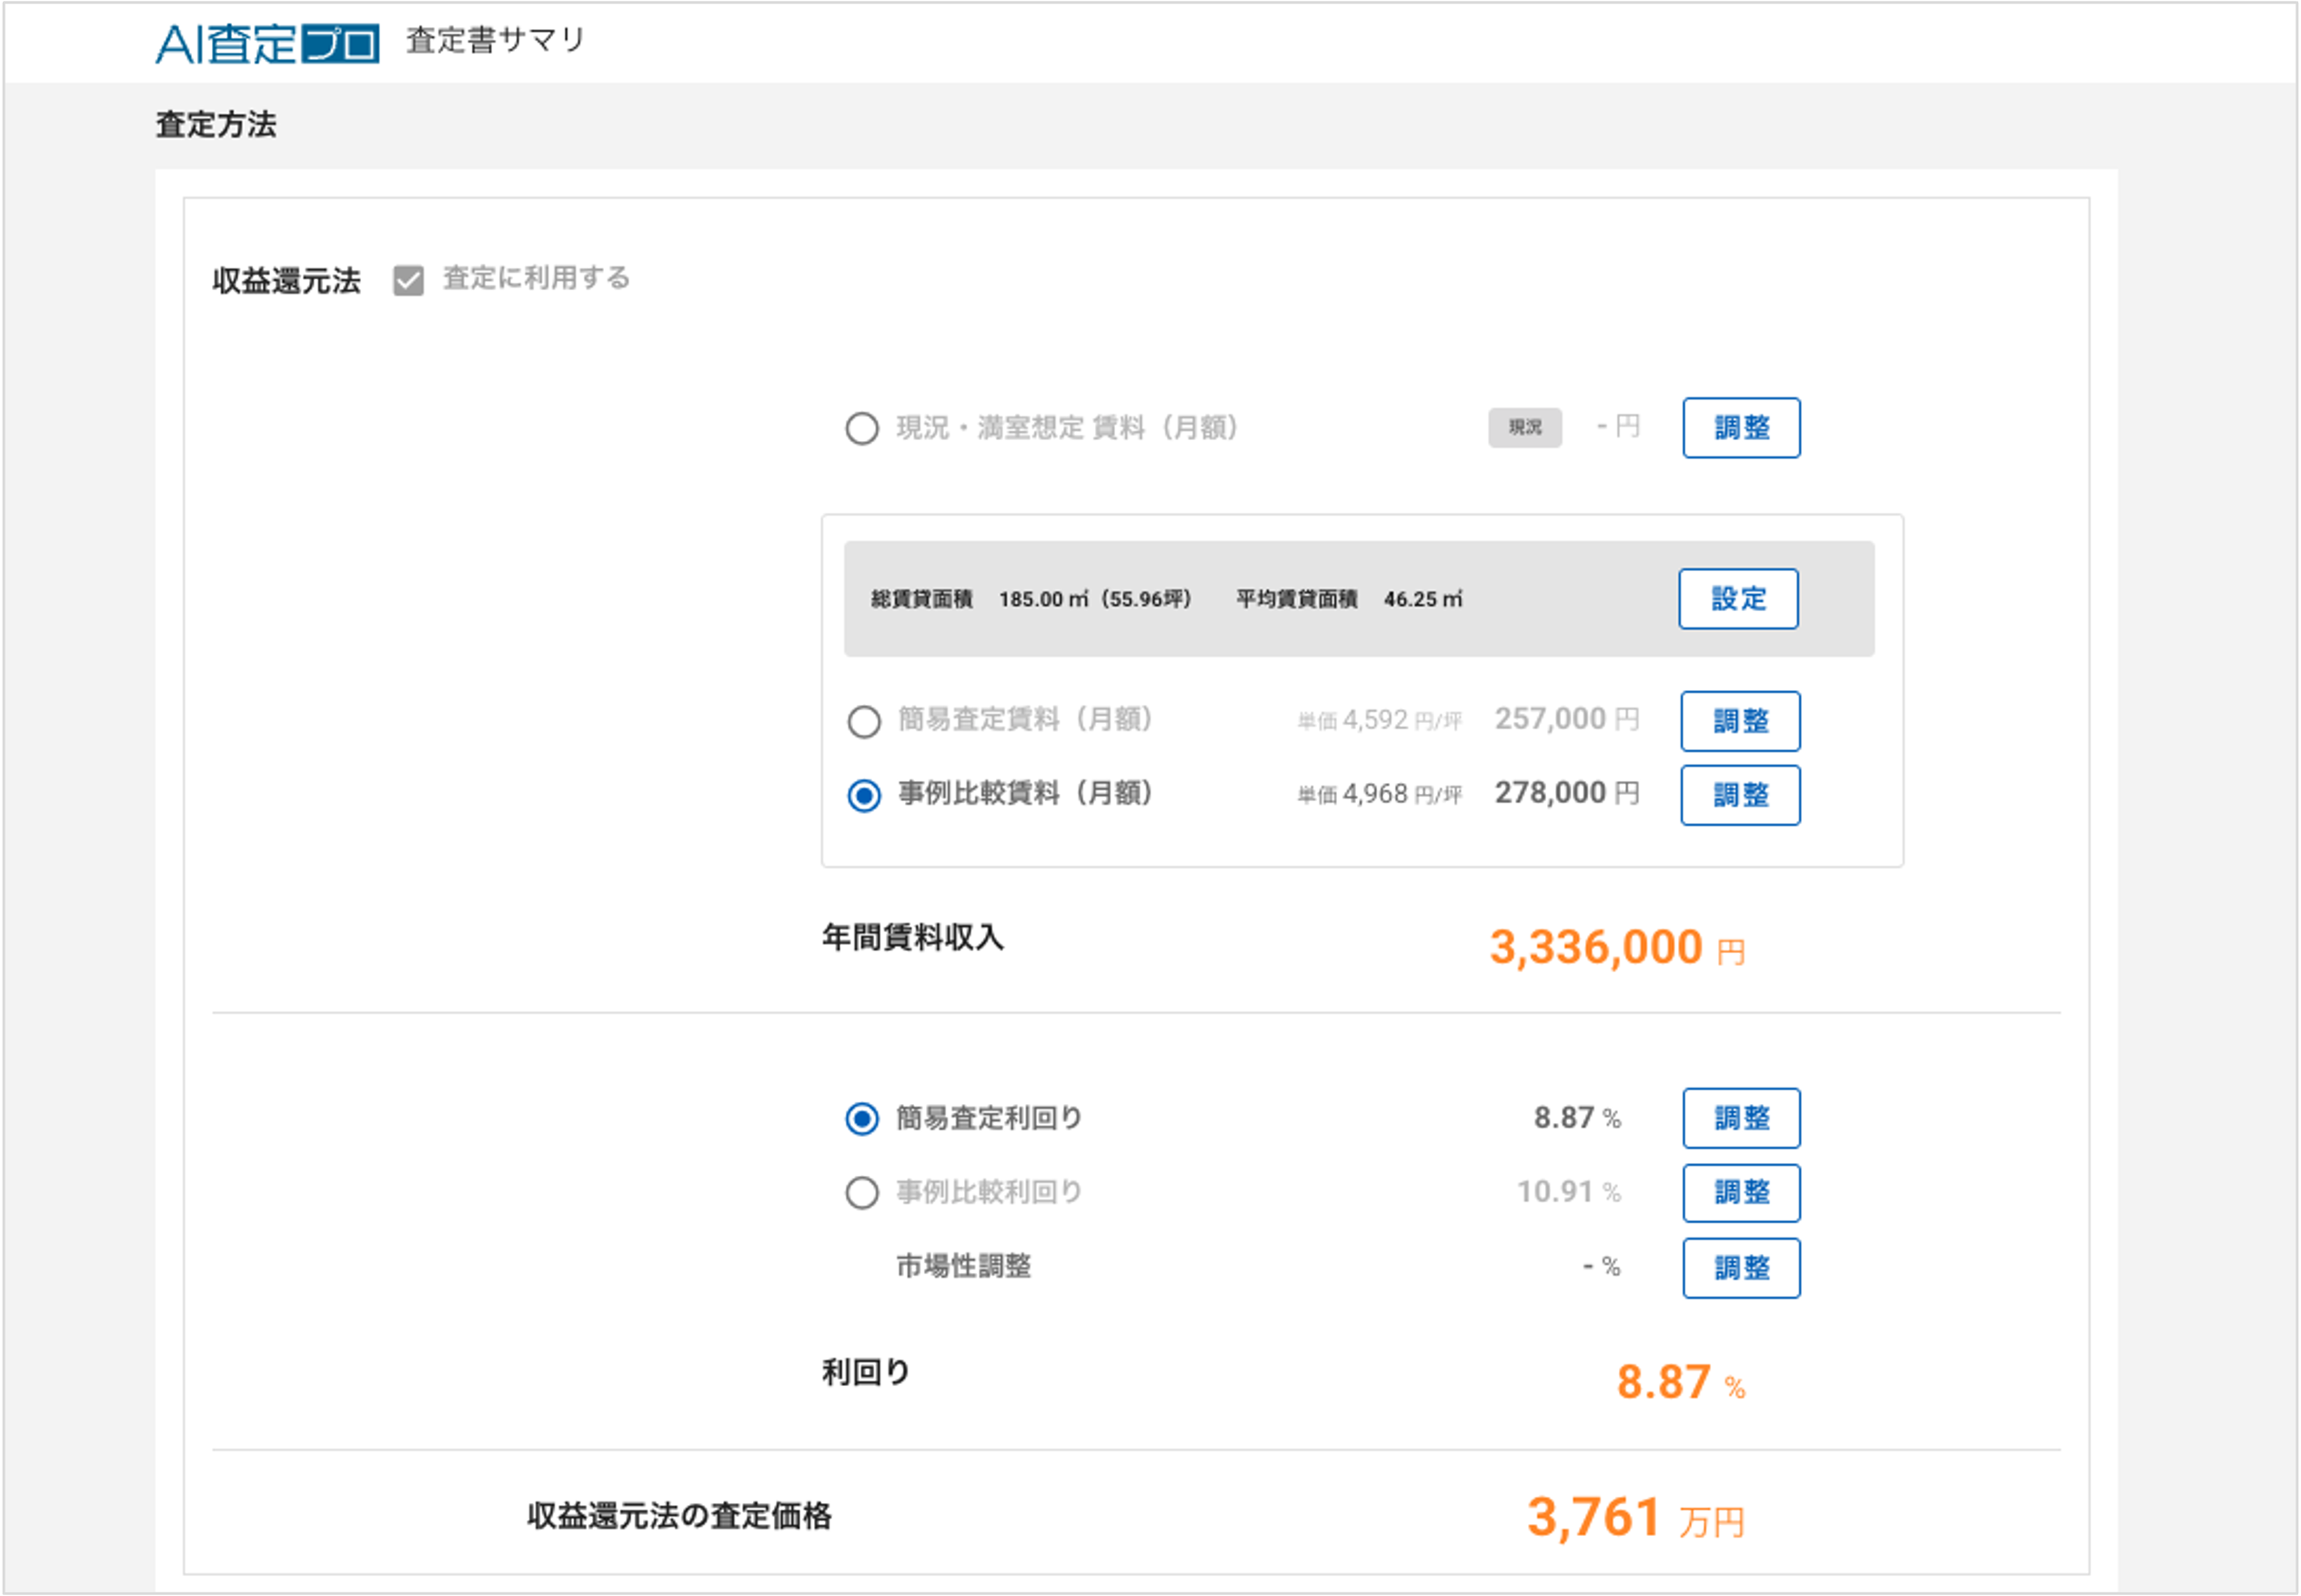Screen dimensions: 2301x1596
Task: Click 調整 beside 257,000 円
Action: (x=1740, y=721)
